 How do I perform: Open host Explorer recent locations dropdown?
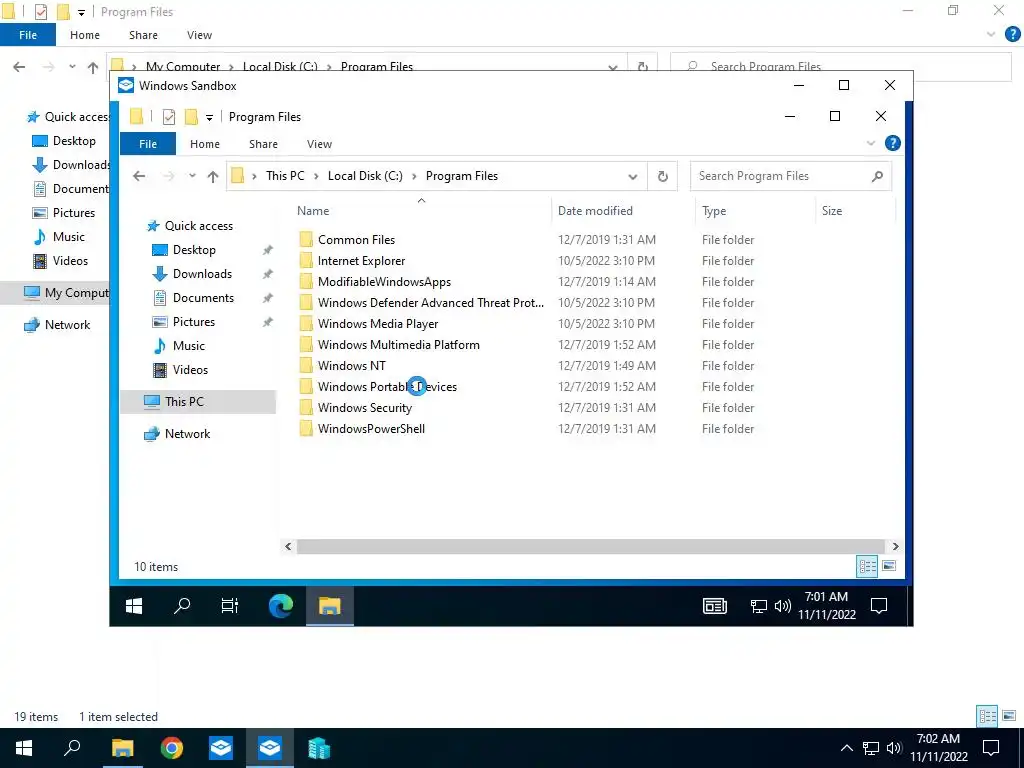[72, 67]
